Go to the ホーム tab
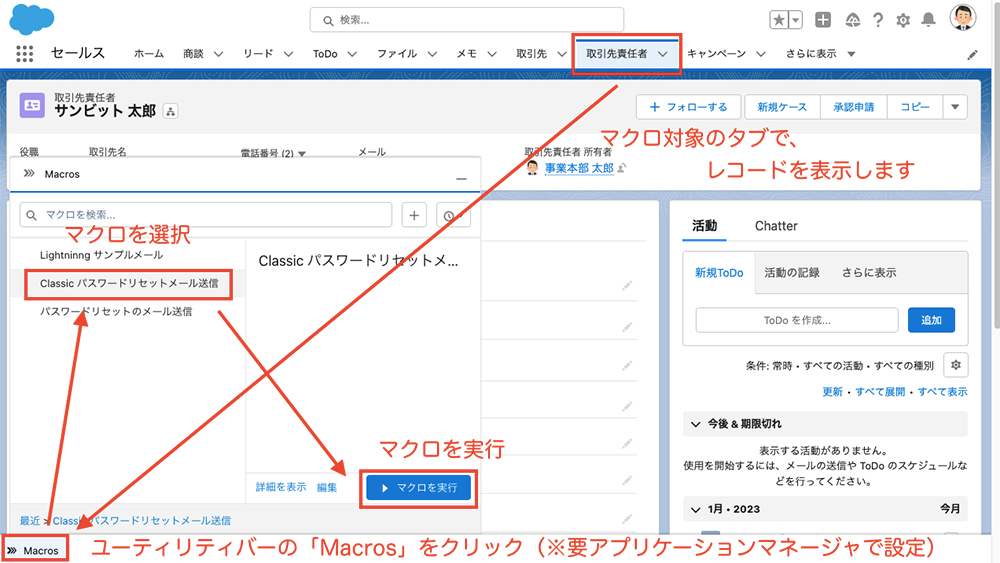1000x563 pixels. (149, 54)
